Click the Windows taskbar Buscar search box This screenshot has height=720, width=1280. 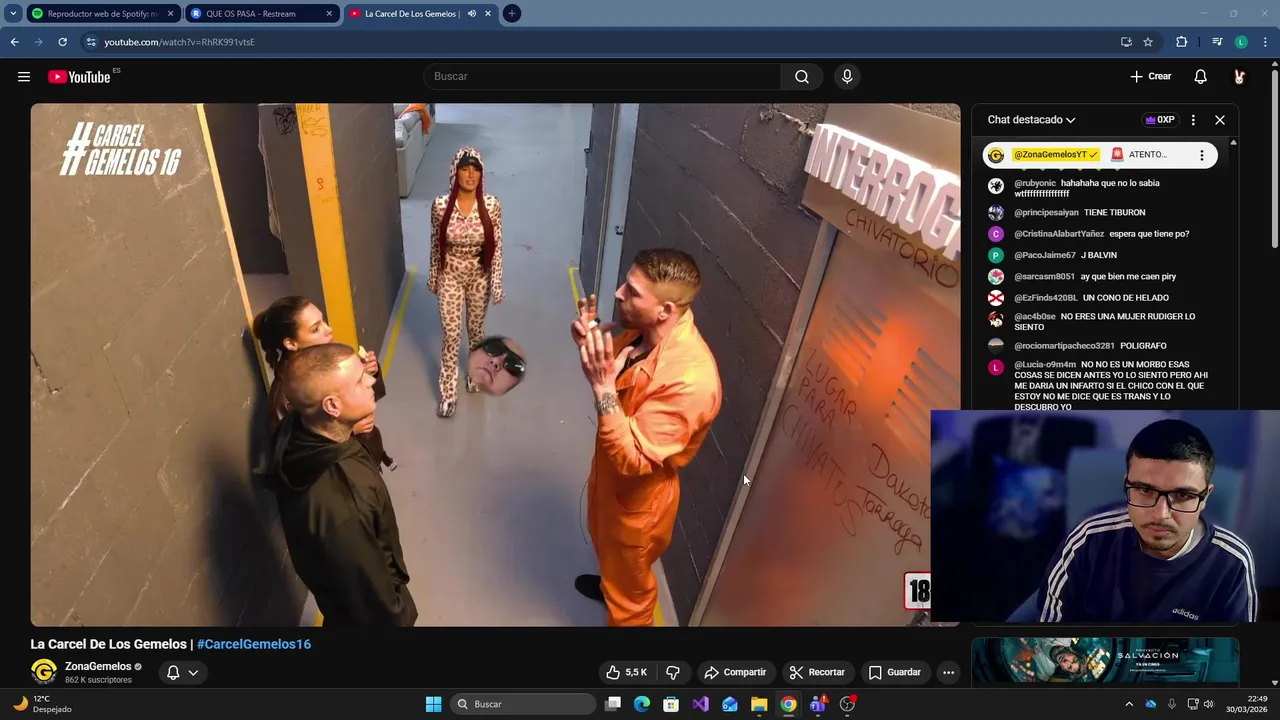(x=524, y=704)
